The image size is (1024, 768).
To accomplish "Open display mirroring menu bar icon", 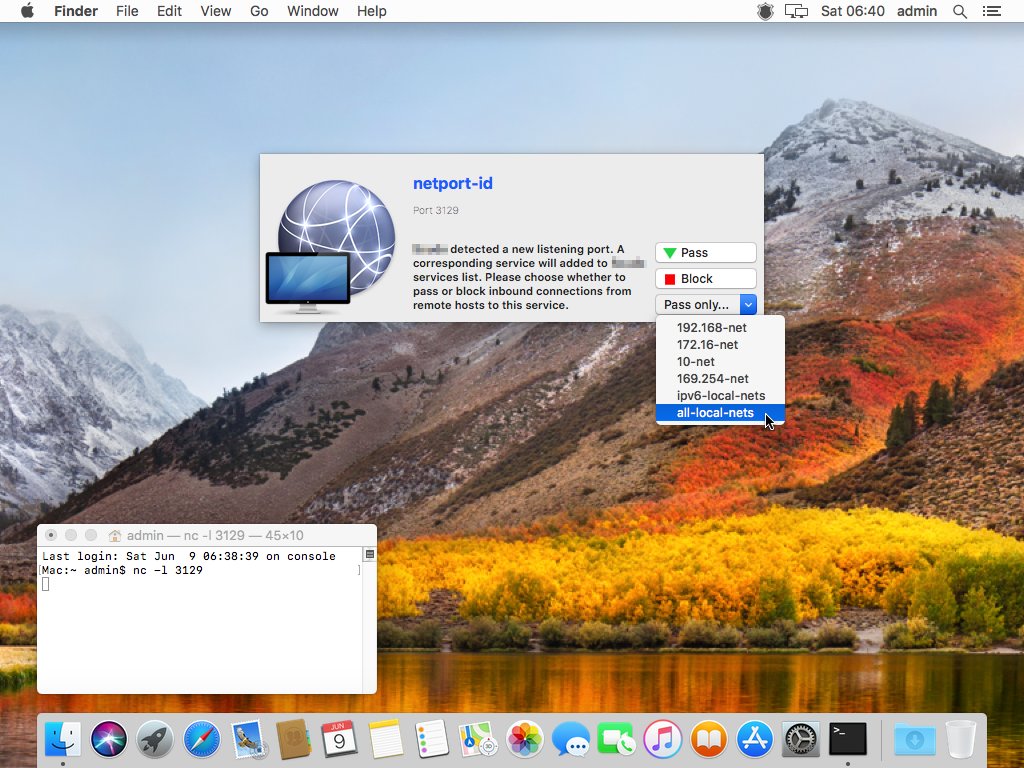I will click(x=796, y=11).
